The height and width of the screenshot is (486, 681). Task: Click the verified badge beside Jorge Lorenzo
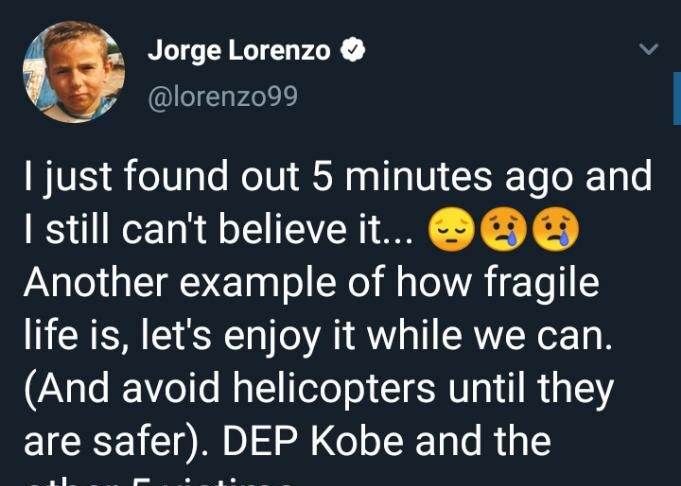pyautogui.click(x=352, y=52)
